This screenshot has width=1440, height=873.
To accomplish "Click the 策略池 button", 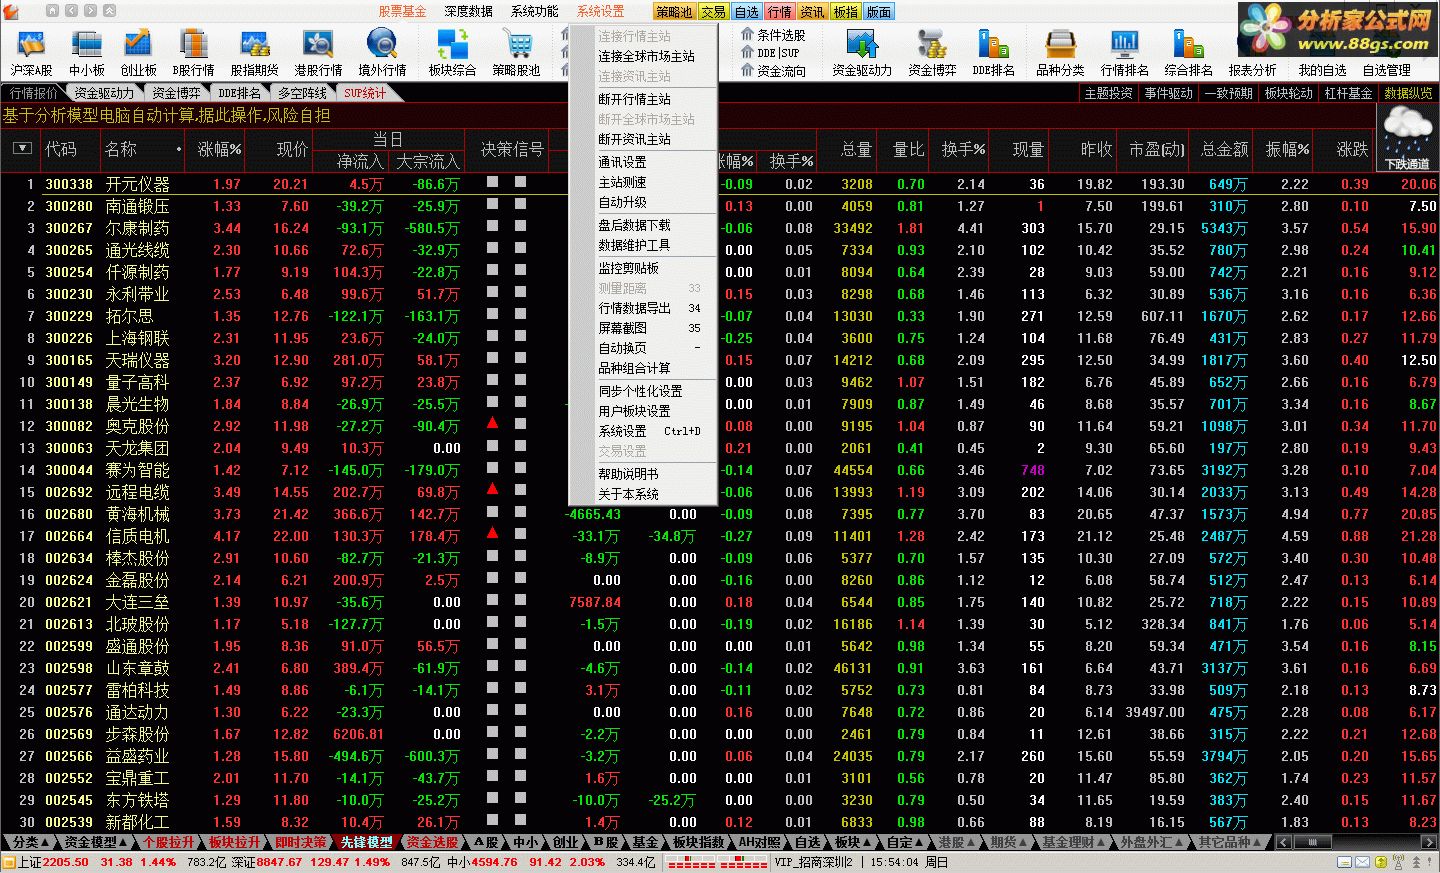I will point(675,12).
